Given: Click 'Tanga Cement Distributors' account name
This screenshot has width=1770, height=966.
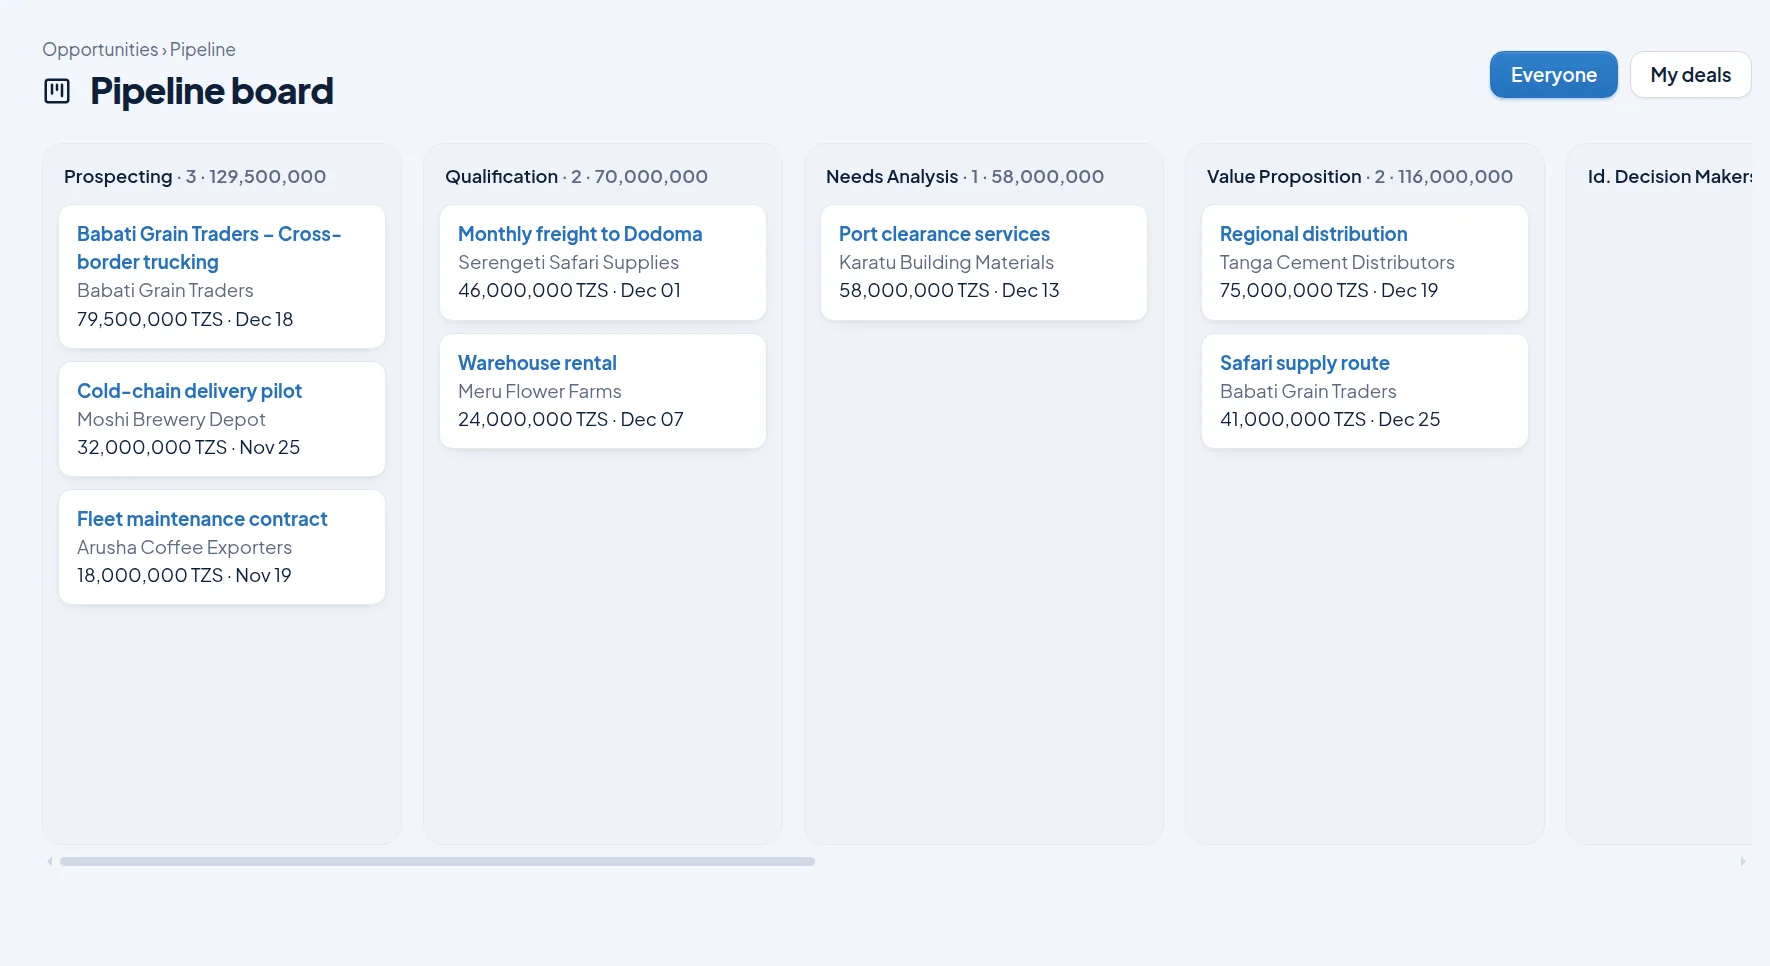Looking at the screenshot, I should 1337,262.
